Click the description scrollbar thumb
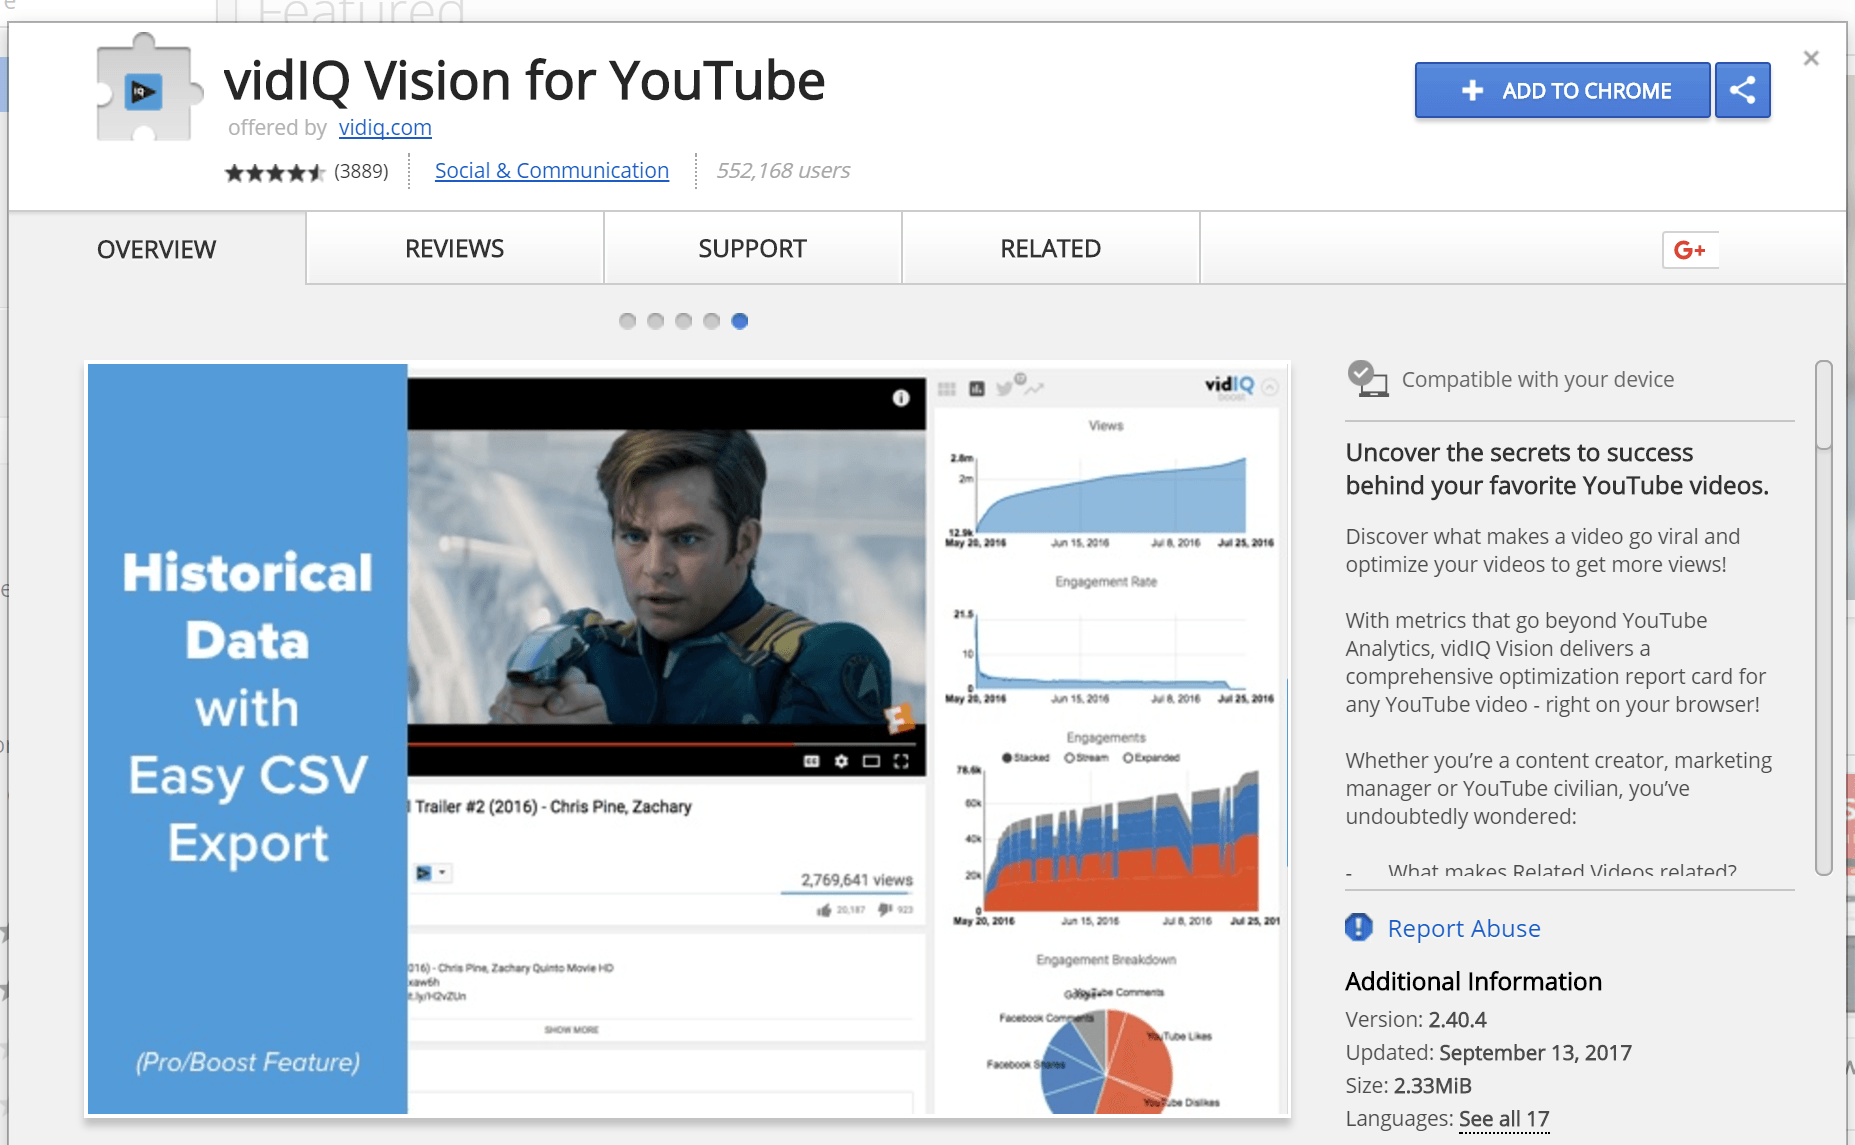Image resolution: width=1855 pixels, height=1145 pixels. pyautogui.click(x=1824, y=405)
